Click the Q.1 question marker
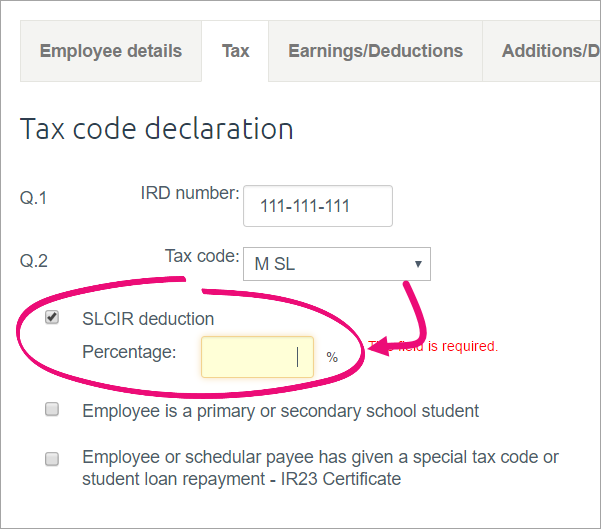This screenshot has height=529, width=601. (34, 198)
